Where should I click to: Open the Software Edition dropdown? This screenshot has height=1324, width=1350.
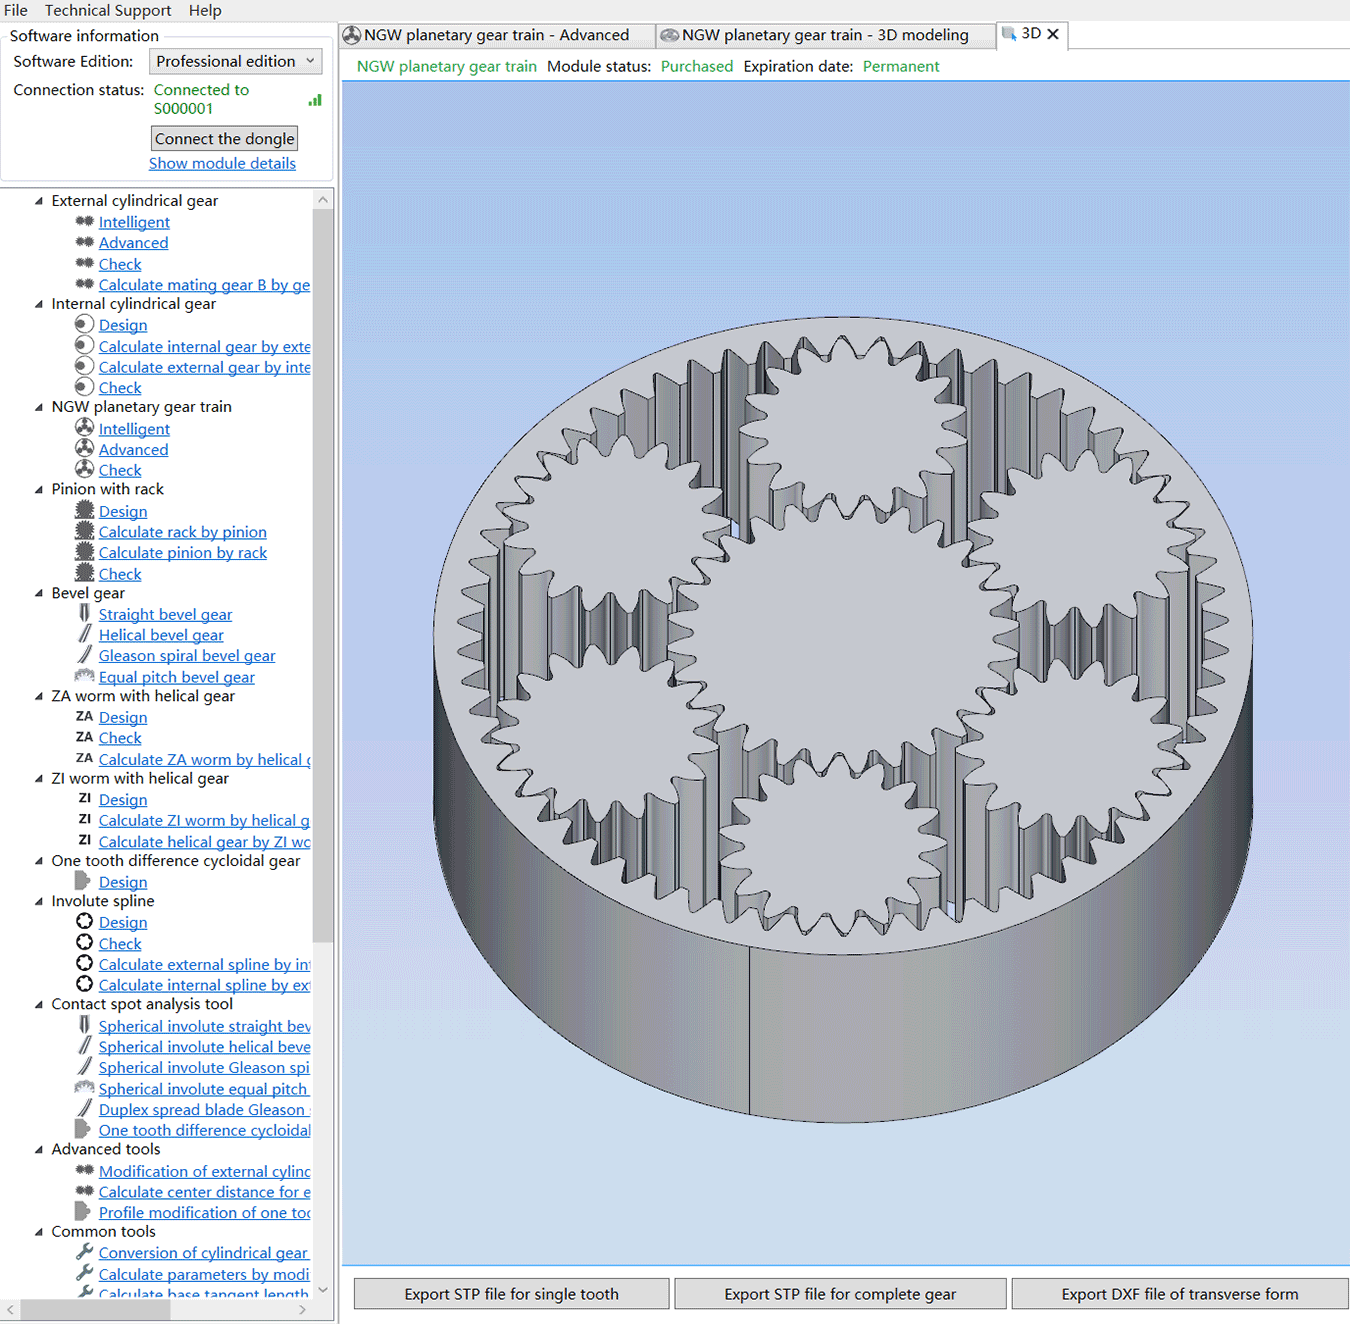[x=235, y=61]
